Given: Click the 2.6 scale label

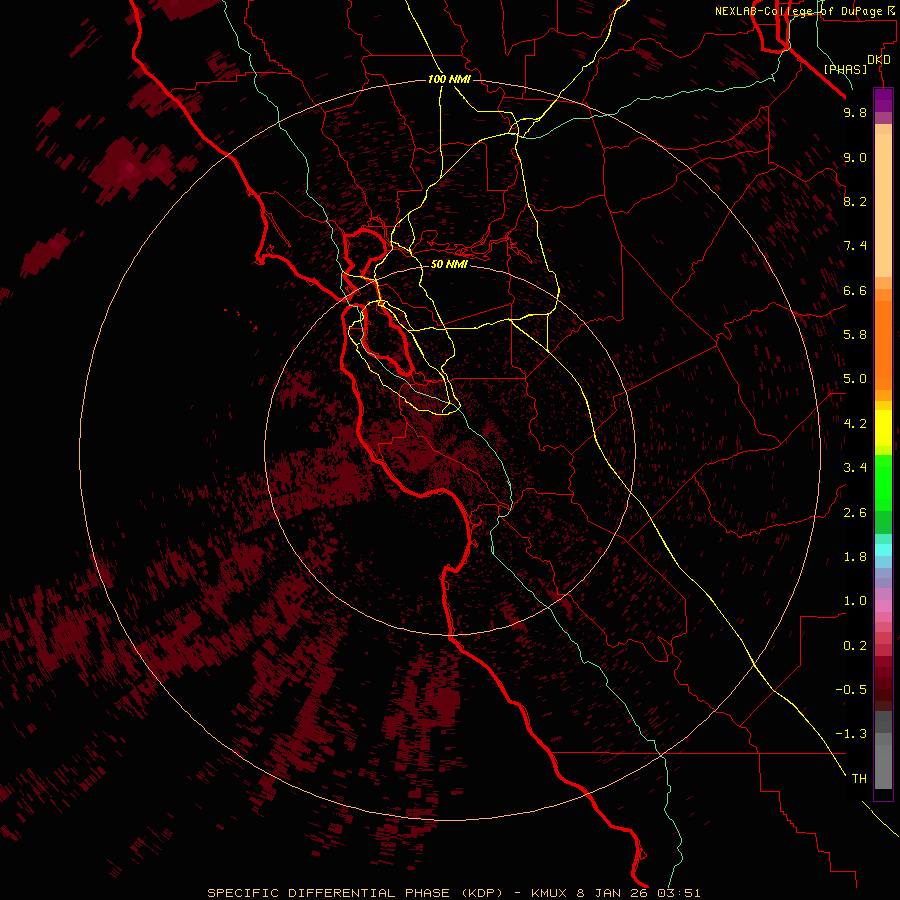Looking at the screenshot, I should pyautogui.click(x=855, y=513).
